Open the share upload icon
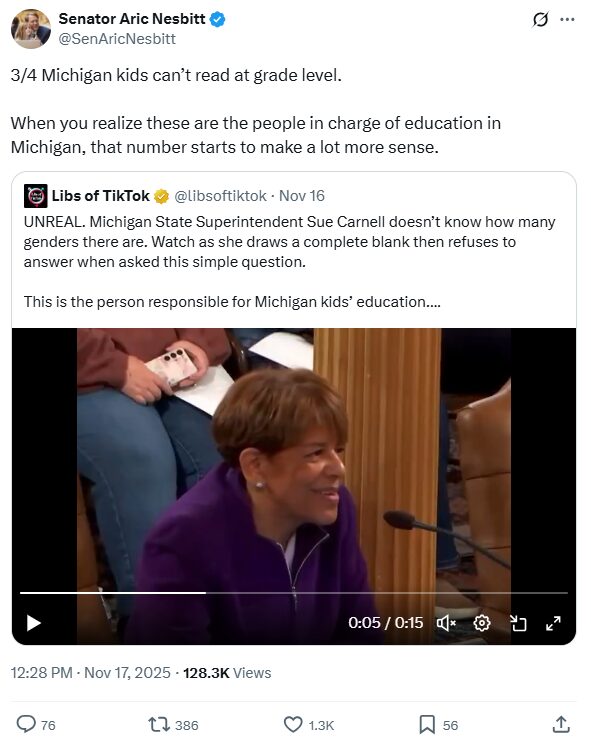The image size is (591, 739). tap(561, 724)
